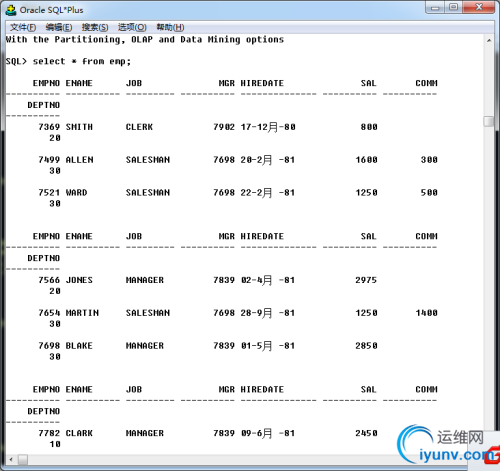Maximize the SQL*Plus window
The height and width of the screenshot is (471, 500).
(x=453, y=7)
